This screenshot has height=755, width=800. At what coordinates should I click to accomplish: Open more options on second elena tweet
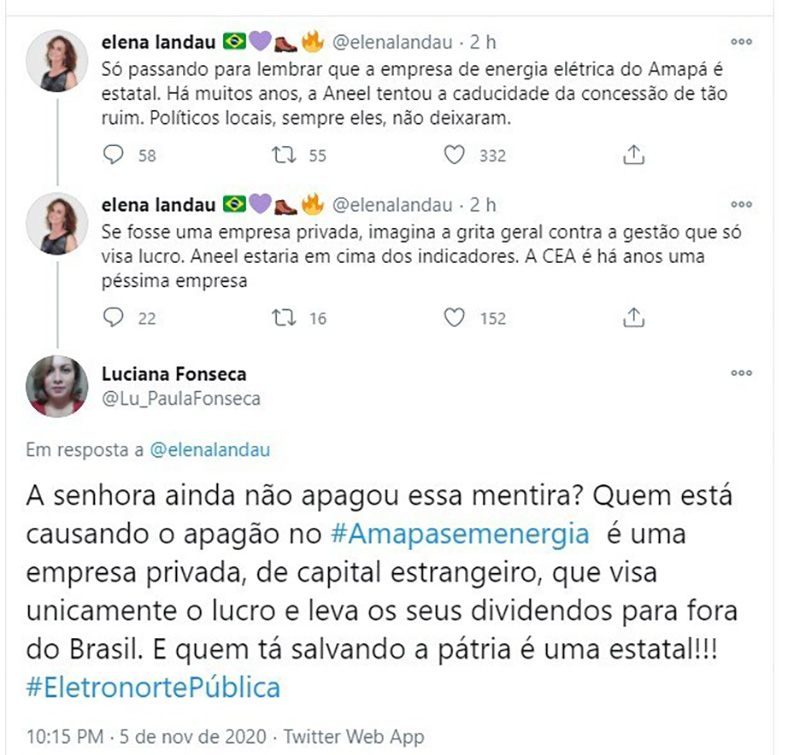click(x=741, y=205)
